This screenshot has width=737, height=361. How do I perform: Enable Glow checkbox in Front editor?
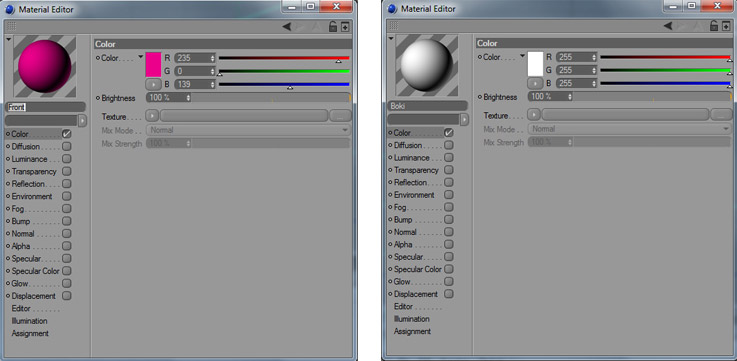pos(67,283)
